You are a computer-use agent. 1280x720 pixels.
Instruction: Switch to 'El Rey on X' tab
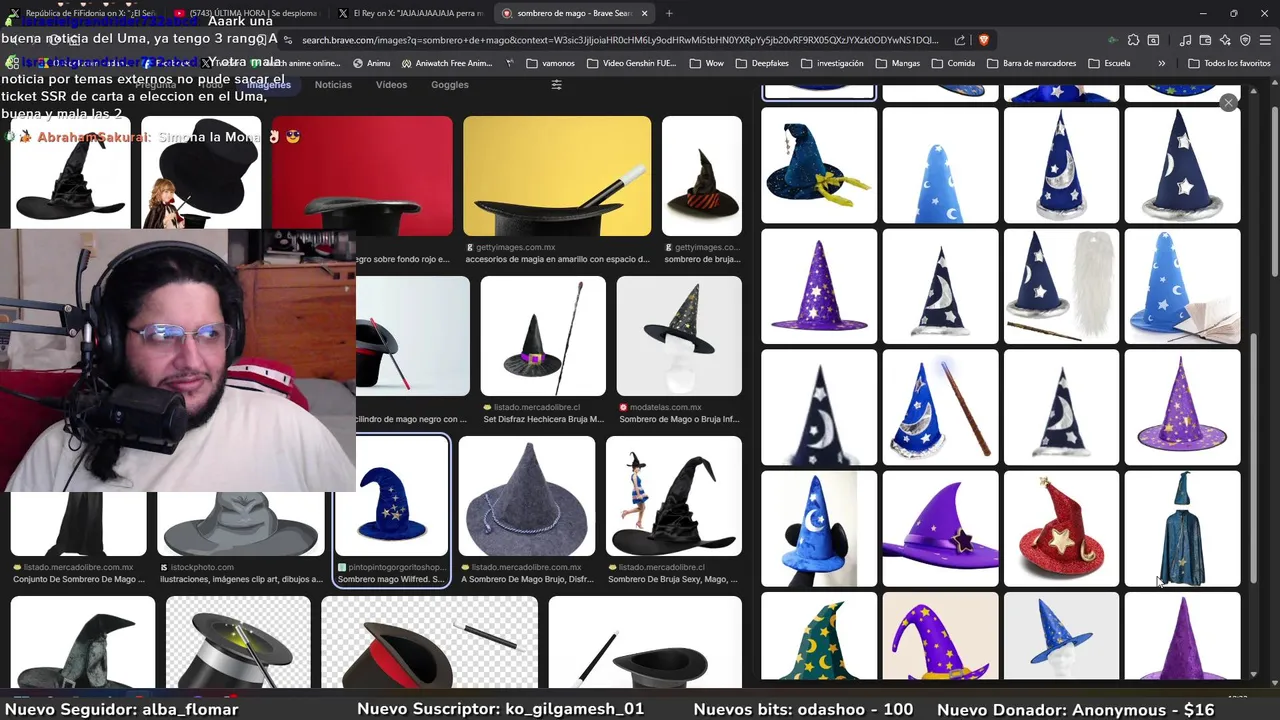point(411,13)
